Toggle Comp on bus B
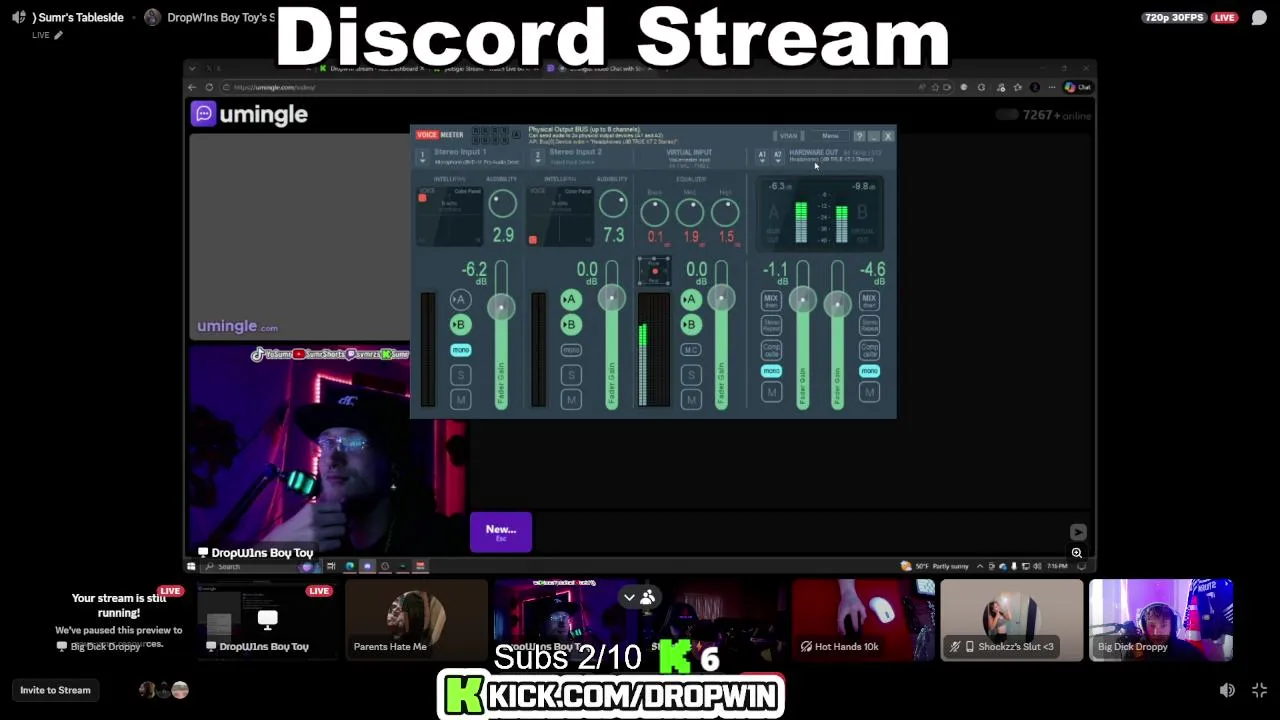 click(869, 350)
